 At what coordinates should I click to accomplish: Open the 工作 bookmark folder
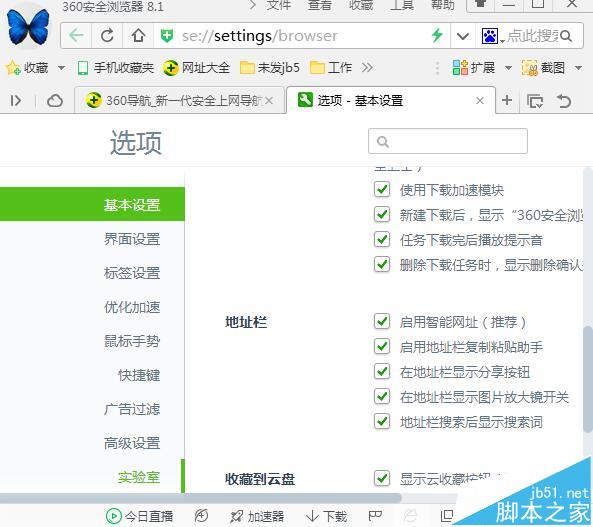(x=331, y=68)
